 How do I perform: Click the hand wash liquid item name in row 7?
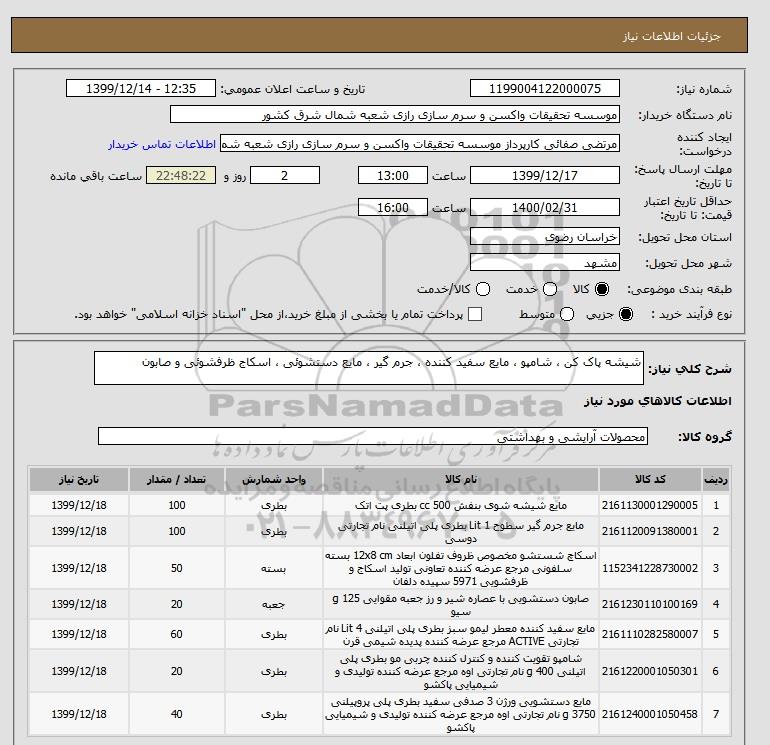[461, 715]
